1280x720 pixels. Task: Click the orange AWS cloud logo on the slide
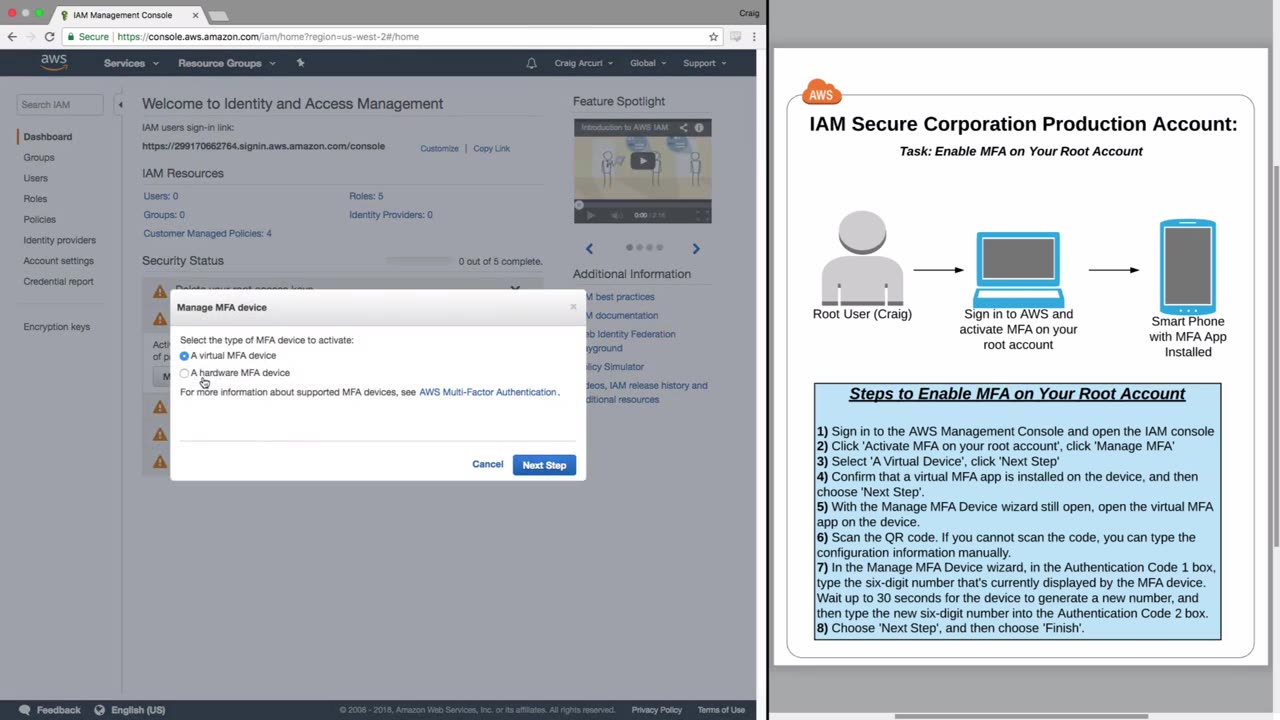821,93
